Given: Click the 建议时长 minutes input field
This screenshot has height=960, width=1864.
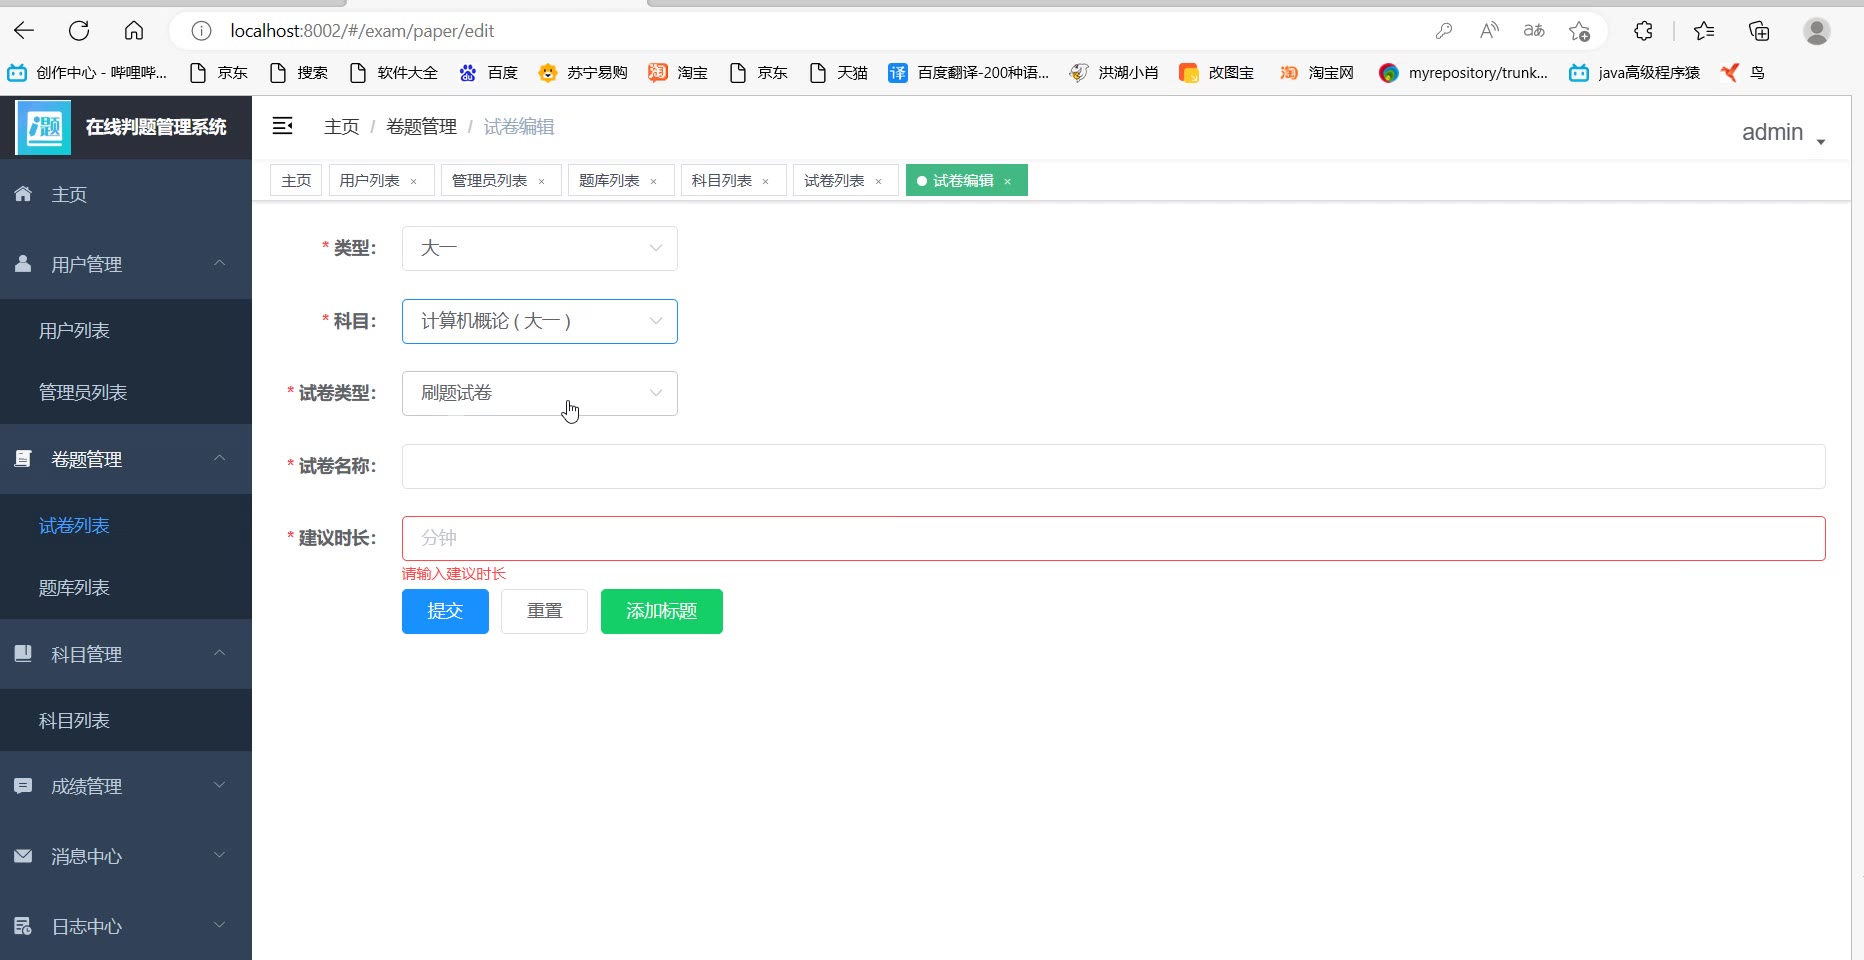Looking at the screenshot, I should point(1114,538).
